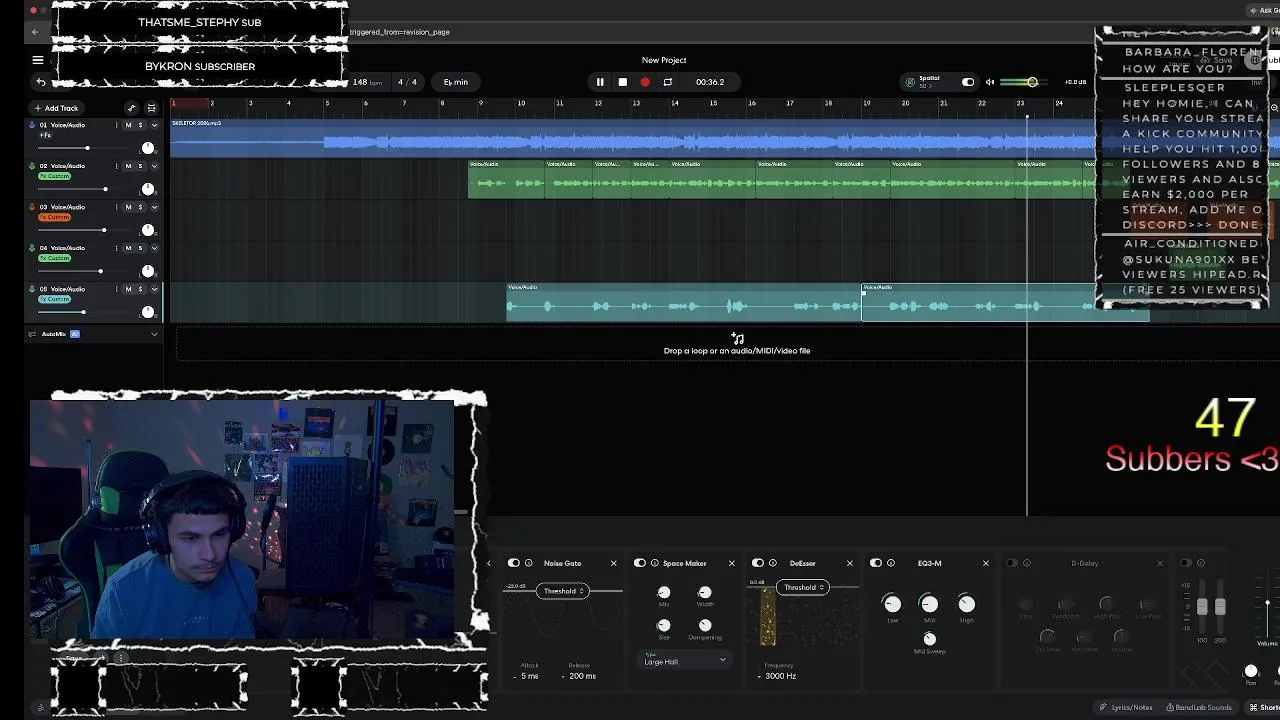
Task: Click the microphone icon on track 03
Action: point(32,207)
